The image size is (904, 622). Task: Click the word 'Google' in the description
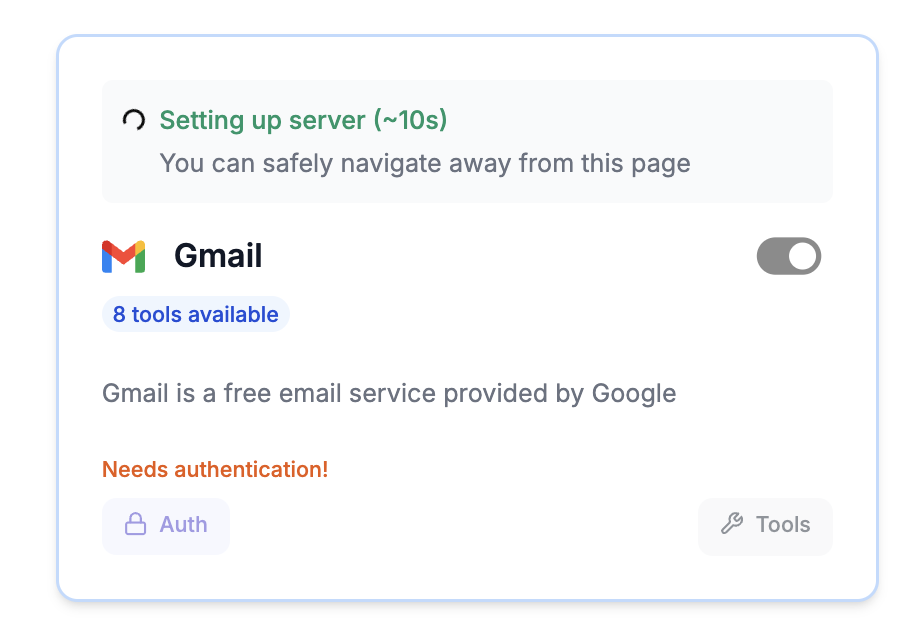[634, 393]
